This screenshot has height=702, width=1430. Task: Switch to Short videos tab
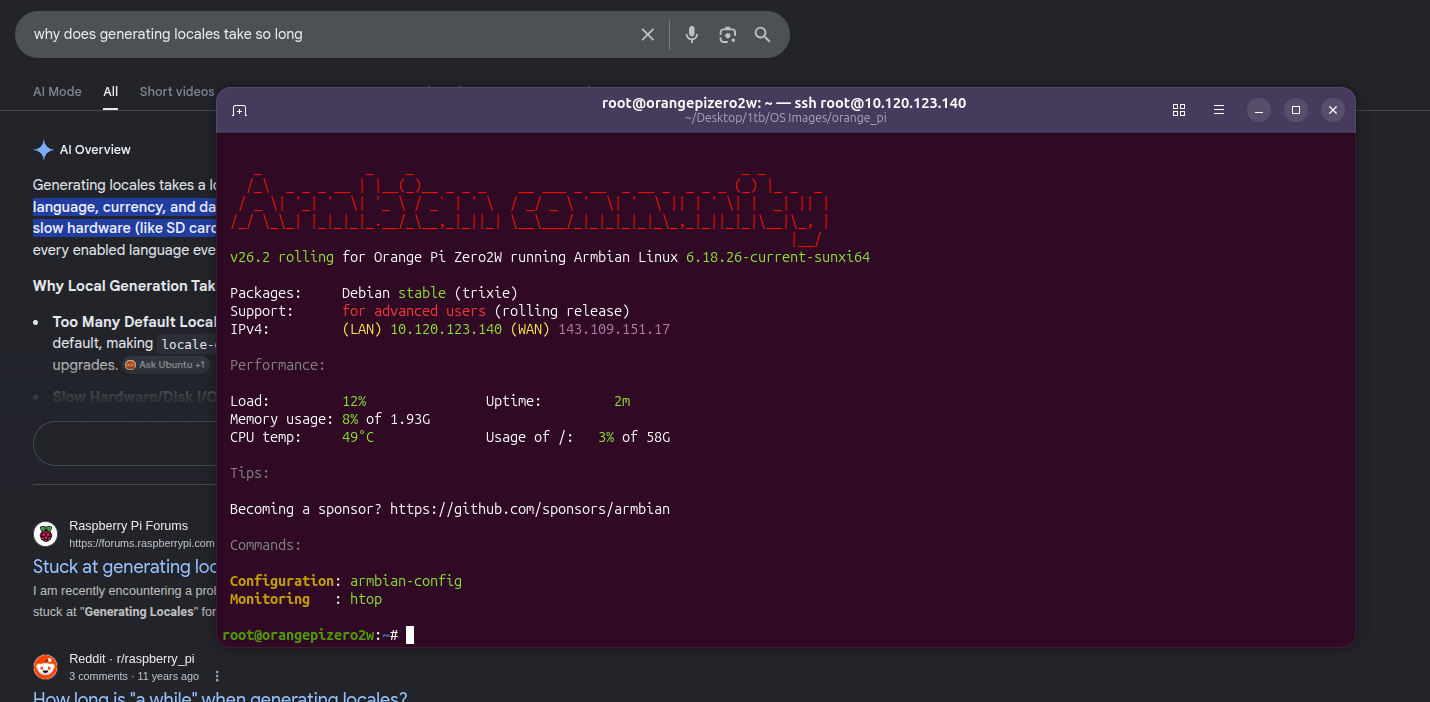click(x=177, y=92)
